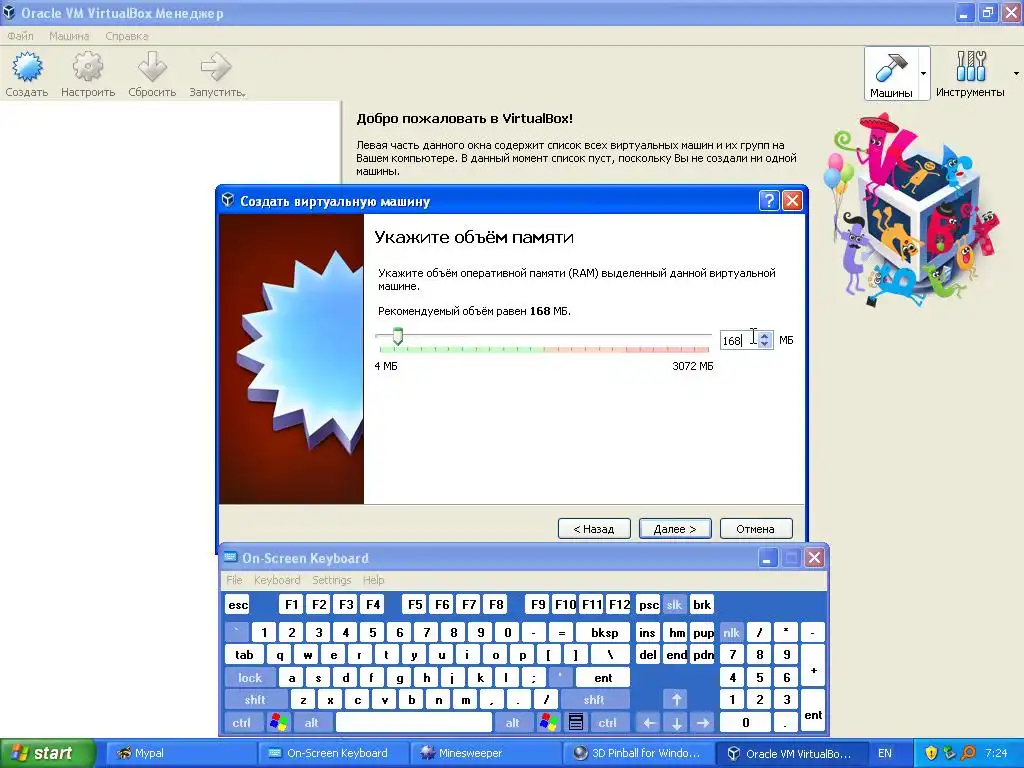Viewport: 1024px width, 768px height.
Task: Click the Создать toolbar icon
Action: pos(27,67)
